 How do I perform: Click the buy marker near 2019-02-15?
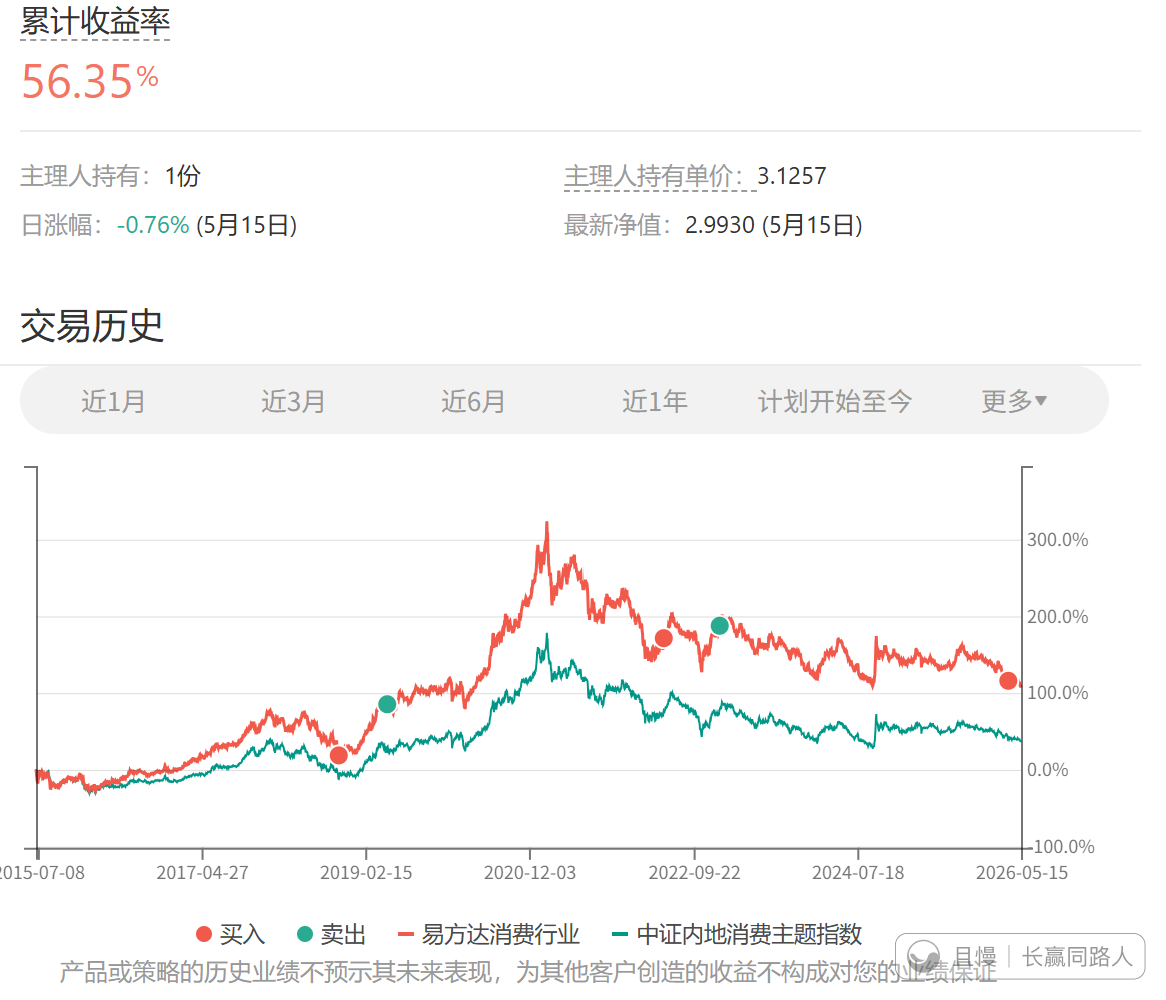click(x=338, y=755)
